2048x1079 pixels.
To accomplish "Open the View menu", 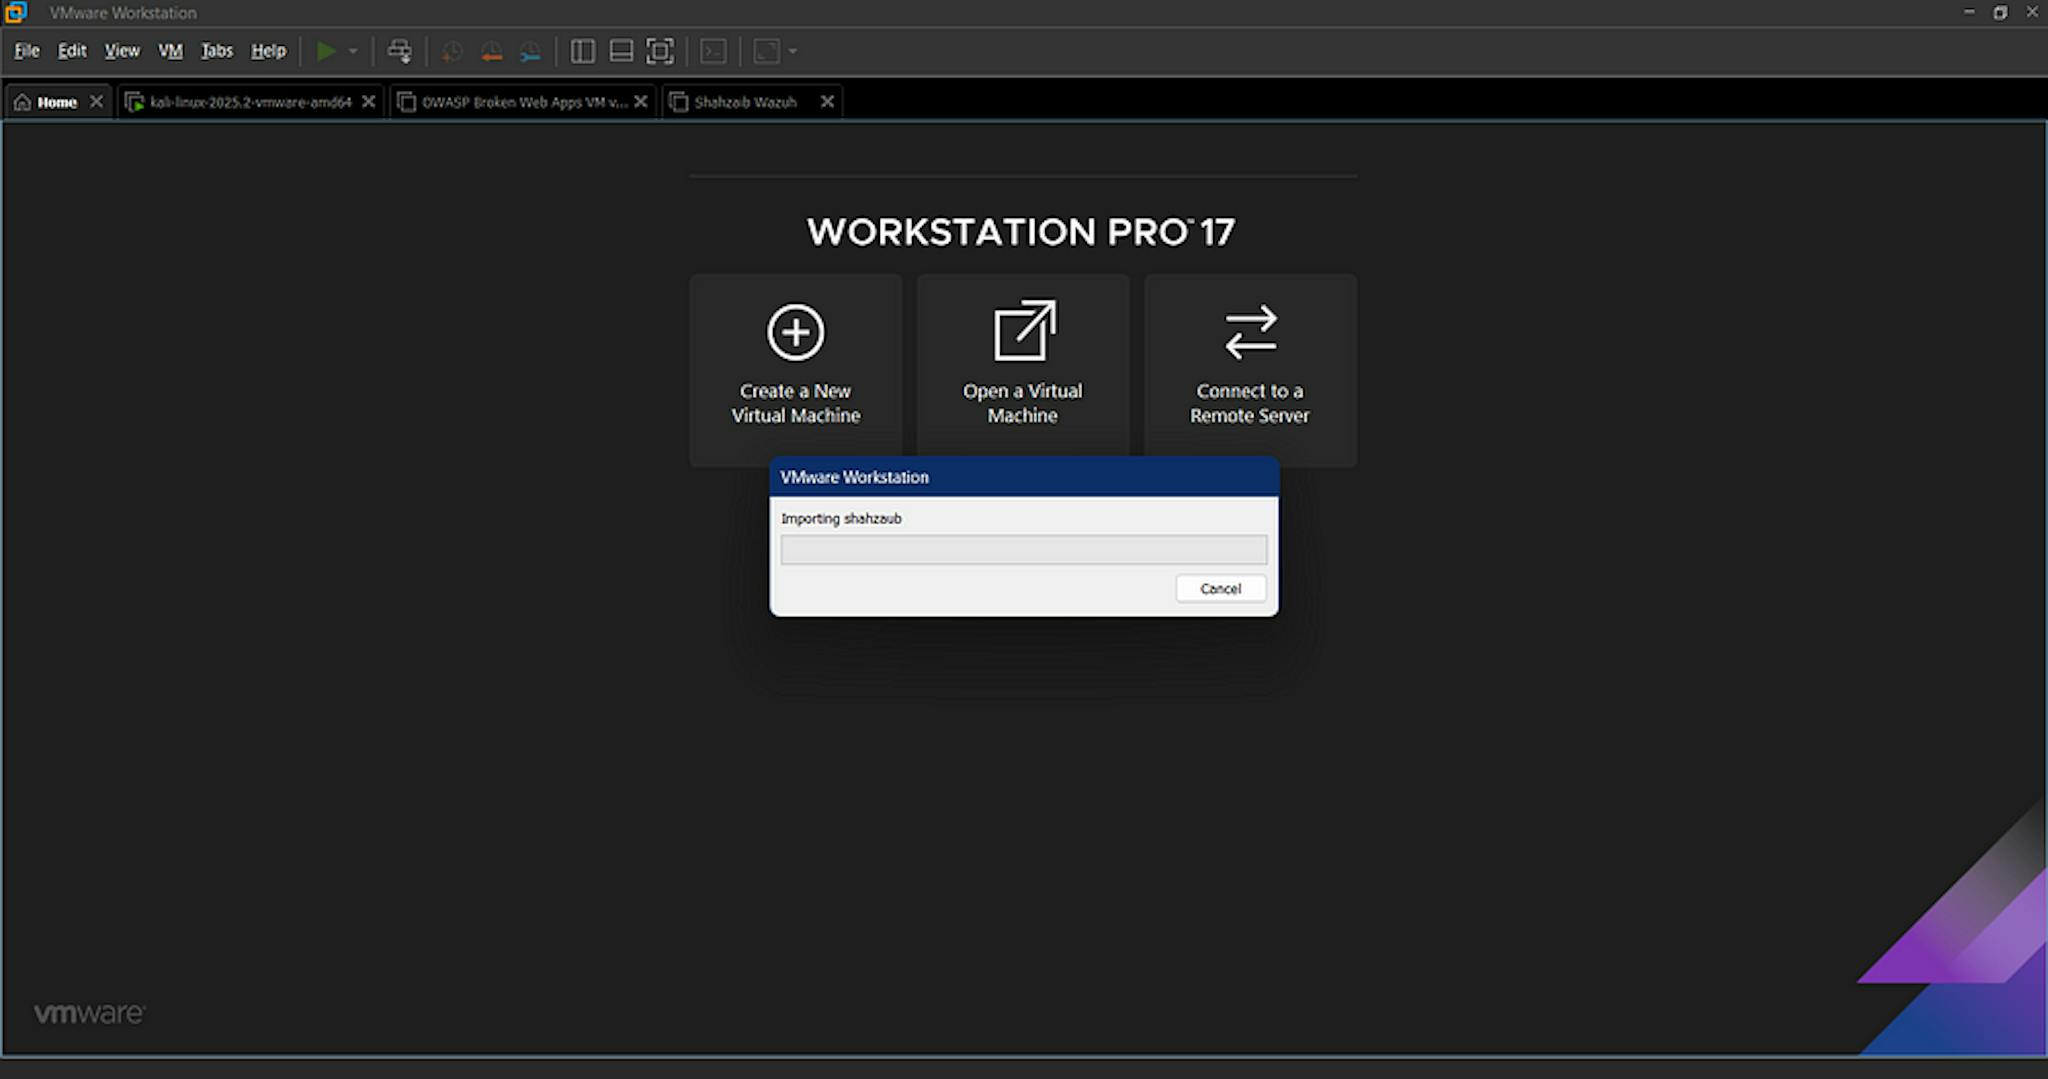I will pyautogui.click(x=122, y=51).
